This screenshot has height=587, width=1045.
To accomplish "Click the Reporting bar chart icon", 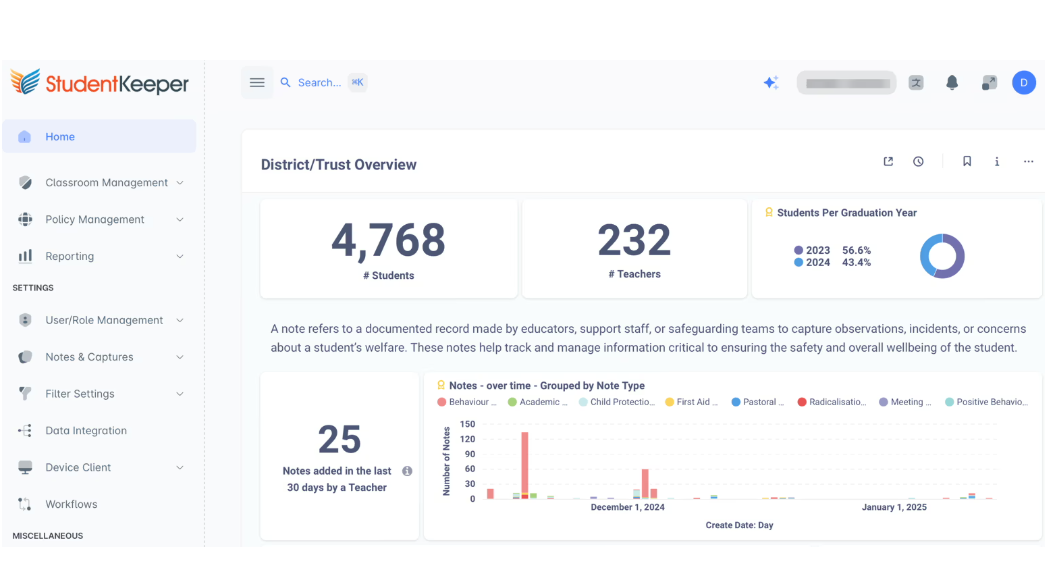I will pyautogui.click(x=25, y=256).
